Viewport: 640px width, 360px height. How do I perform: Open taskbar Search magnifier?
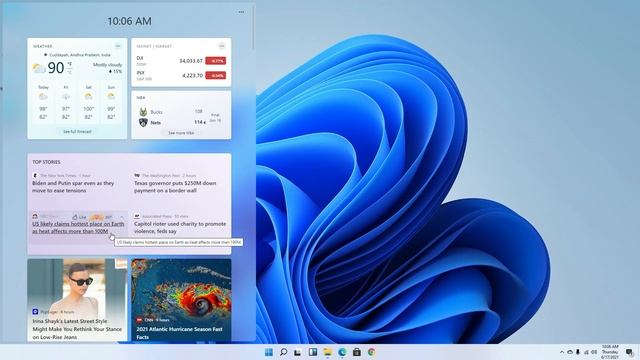click(x=283, y=352)
